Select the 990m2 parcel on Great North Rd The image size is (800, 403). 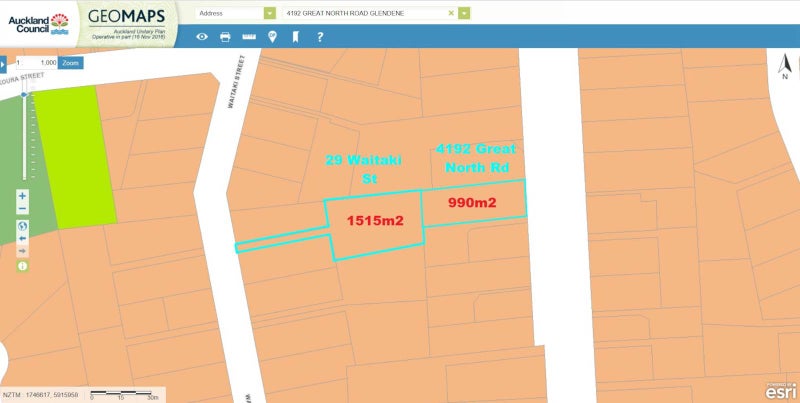(x=473, y=203)
